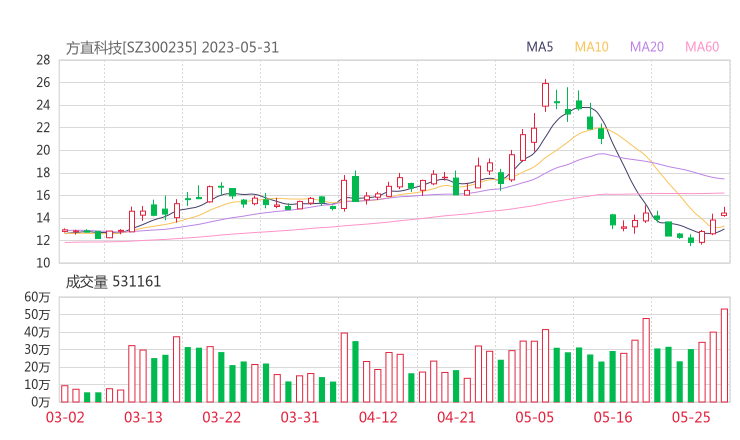The height and width of the screenshot is (440, 740).
Task: Click the 03-31 date label
Action: pos(300,417)
